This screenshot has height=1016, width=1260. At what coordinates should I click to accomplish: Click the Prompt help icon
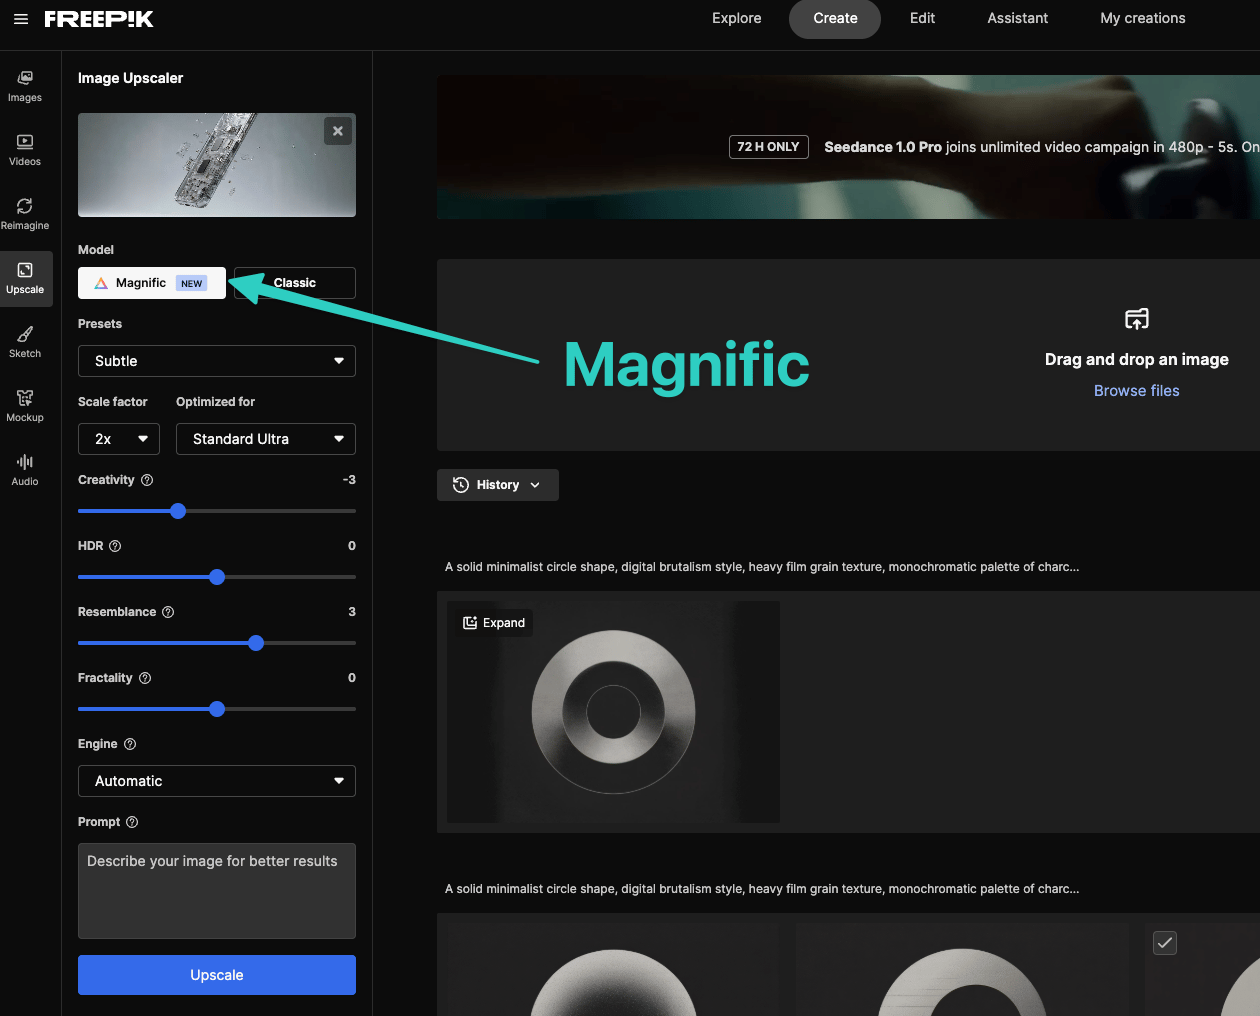pyautogui.click(x=132, y=822)
